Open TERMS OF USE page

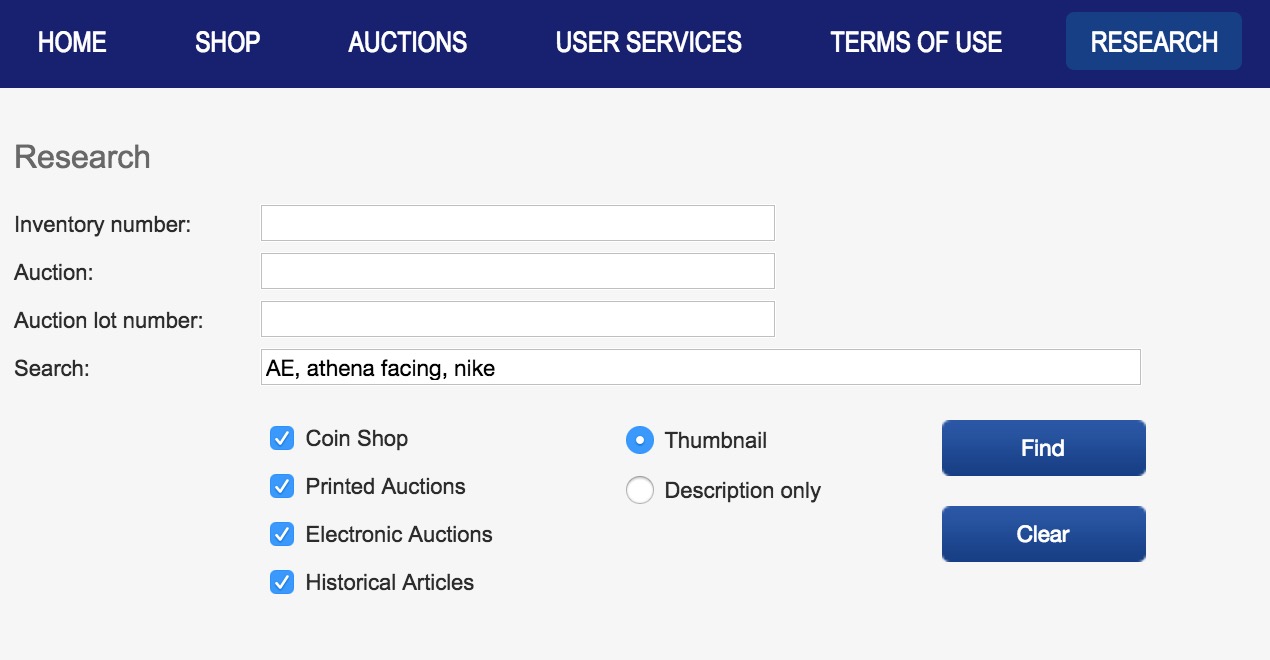click(916, 42)
